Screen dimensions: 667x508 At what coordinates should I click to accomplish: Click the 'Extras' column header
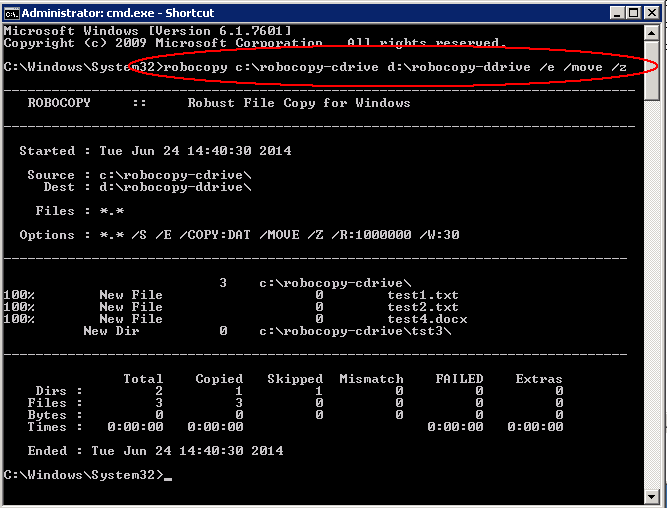tap(539, 379)
